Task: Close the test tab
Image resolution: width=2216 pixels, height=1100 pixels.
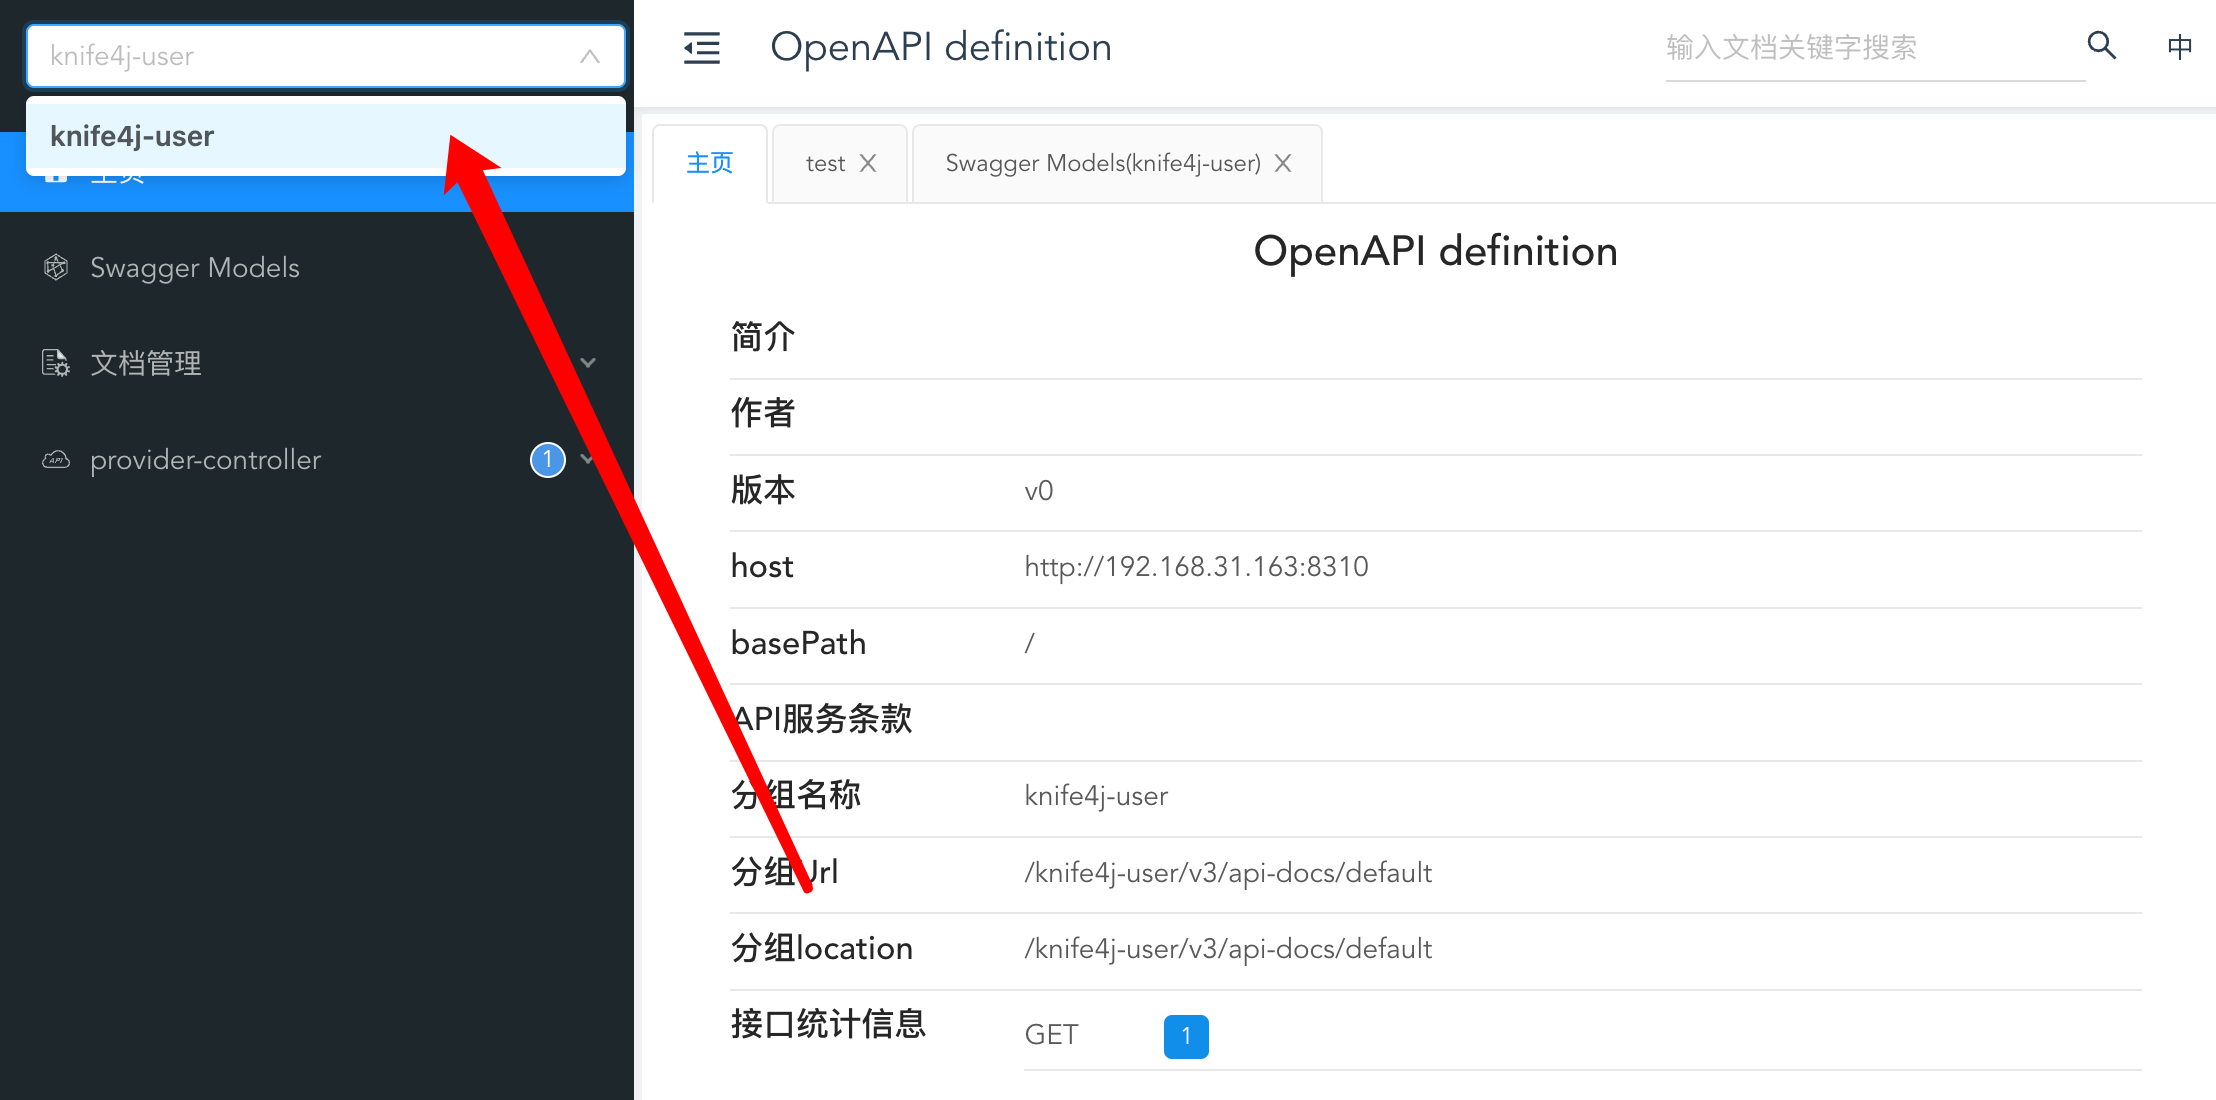Action: pos(868,163)
